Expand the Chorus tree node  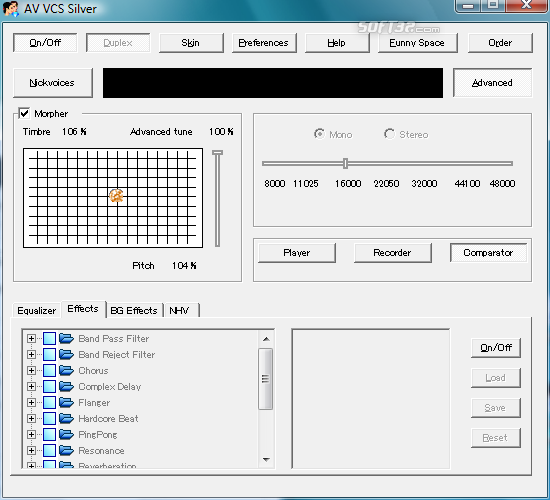click(x=31, y=371)
